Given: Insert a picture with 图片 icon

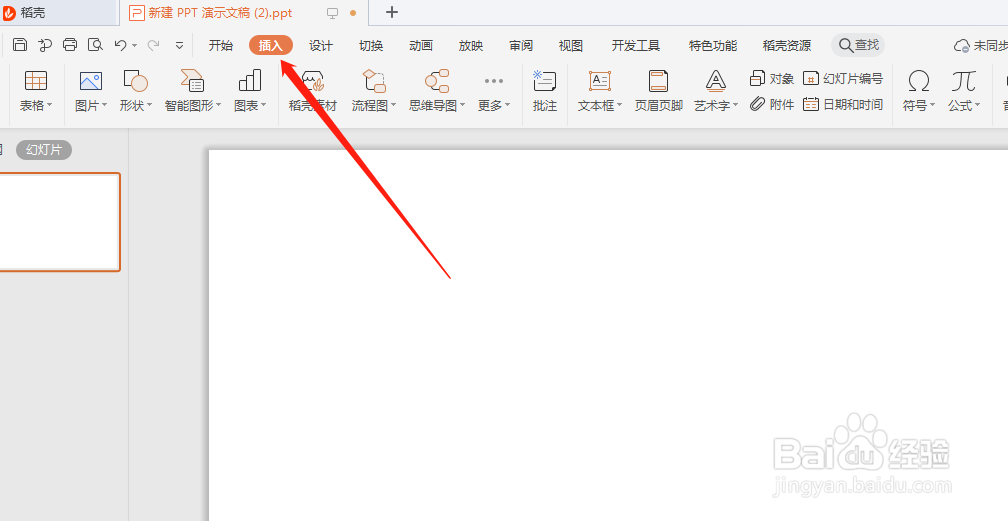Looking at the screenshot, I should coord(91,81).
